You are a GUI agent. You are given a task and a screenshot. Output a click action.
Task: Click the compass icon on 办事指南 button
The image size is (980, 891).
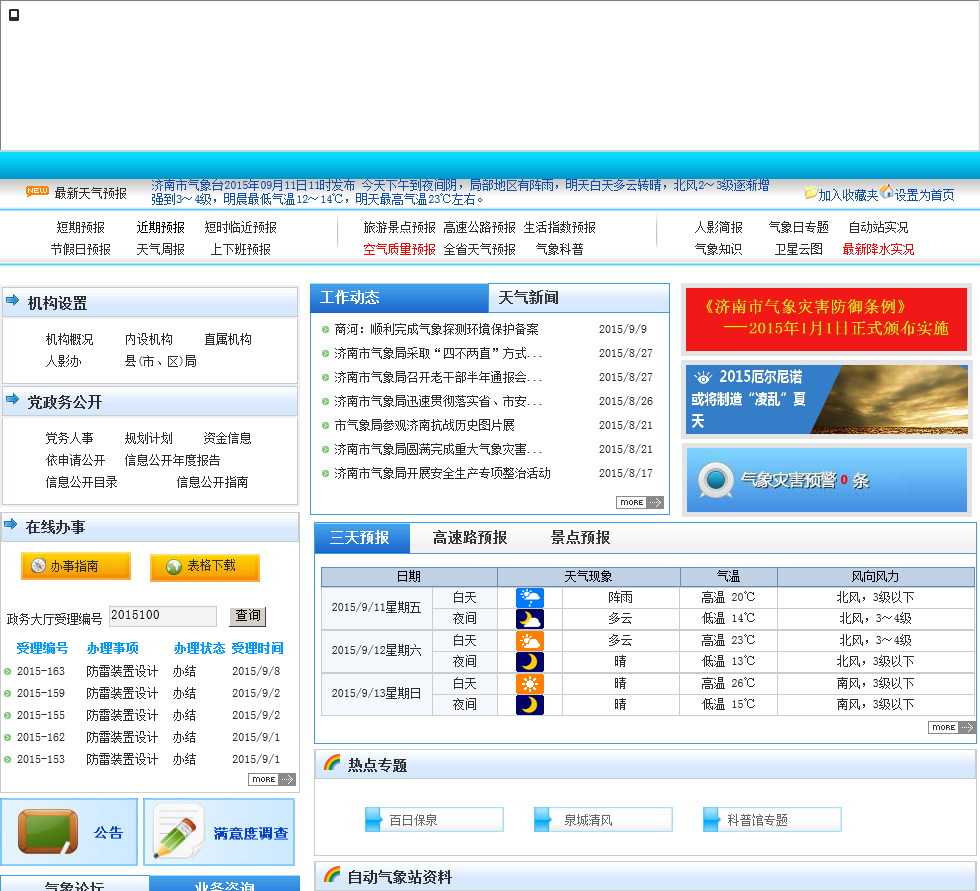point(38,565)
